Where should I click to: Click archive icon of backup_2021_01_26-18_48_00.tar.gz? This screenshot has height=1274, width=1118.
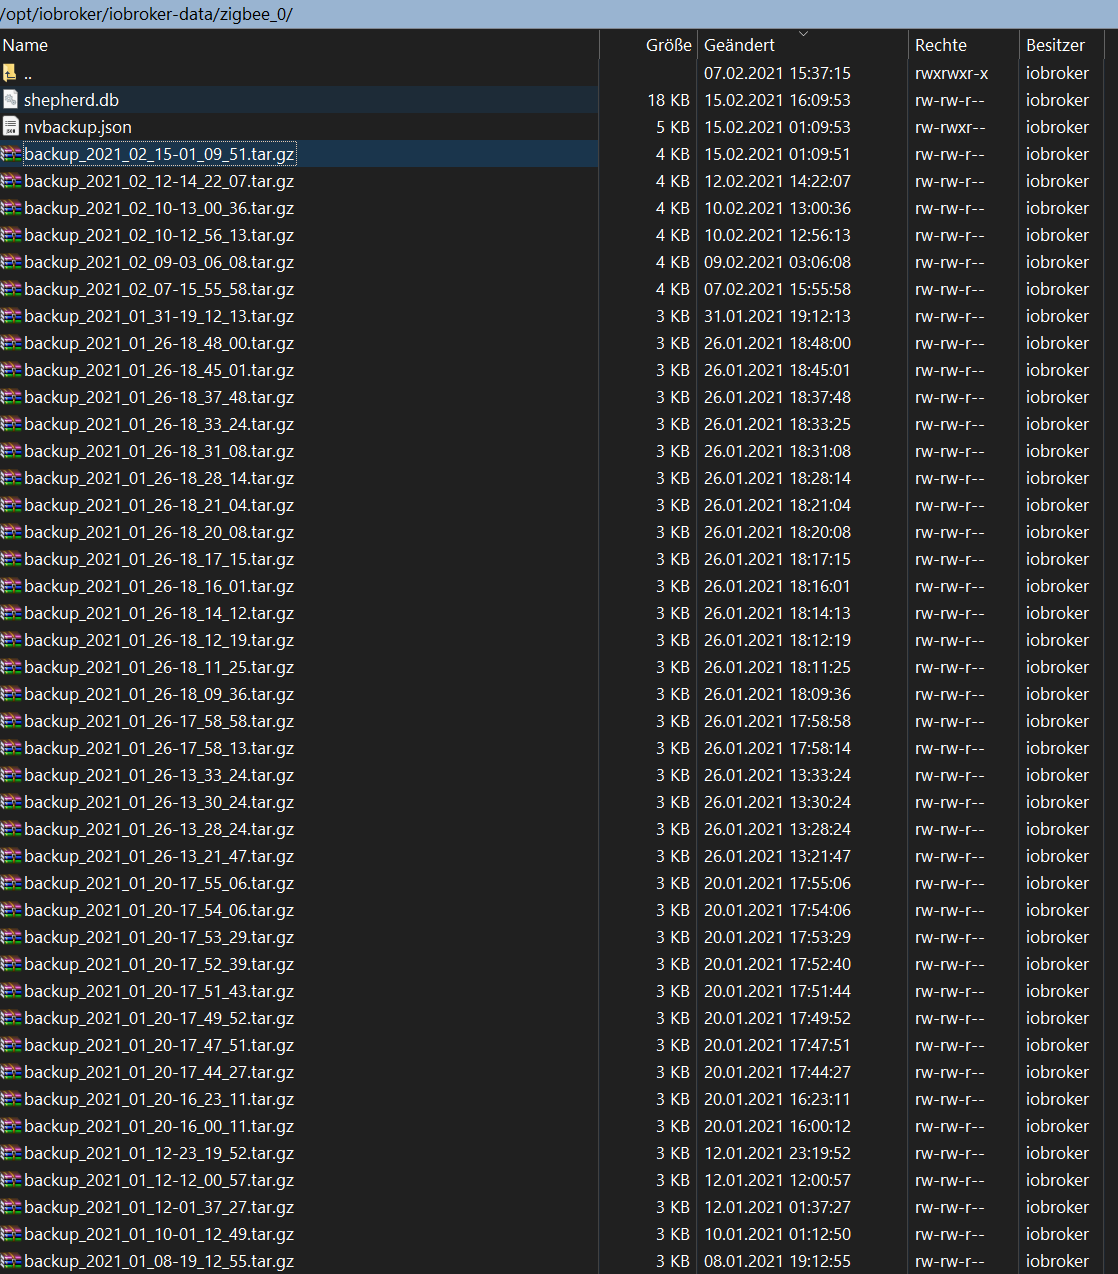coord(11,343)
